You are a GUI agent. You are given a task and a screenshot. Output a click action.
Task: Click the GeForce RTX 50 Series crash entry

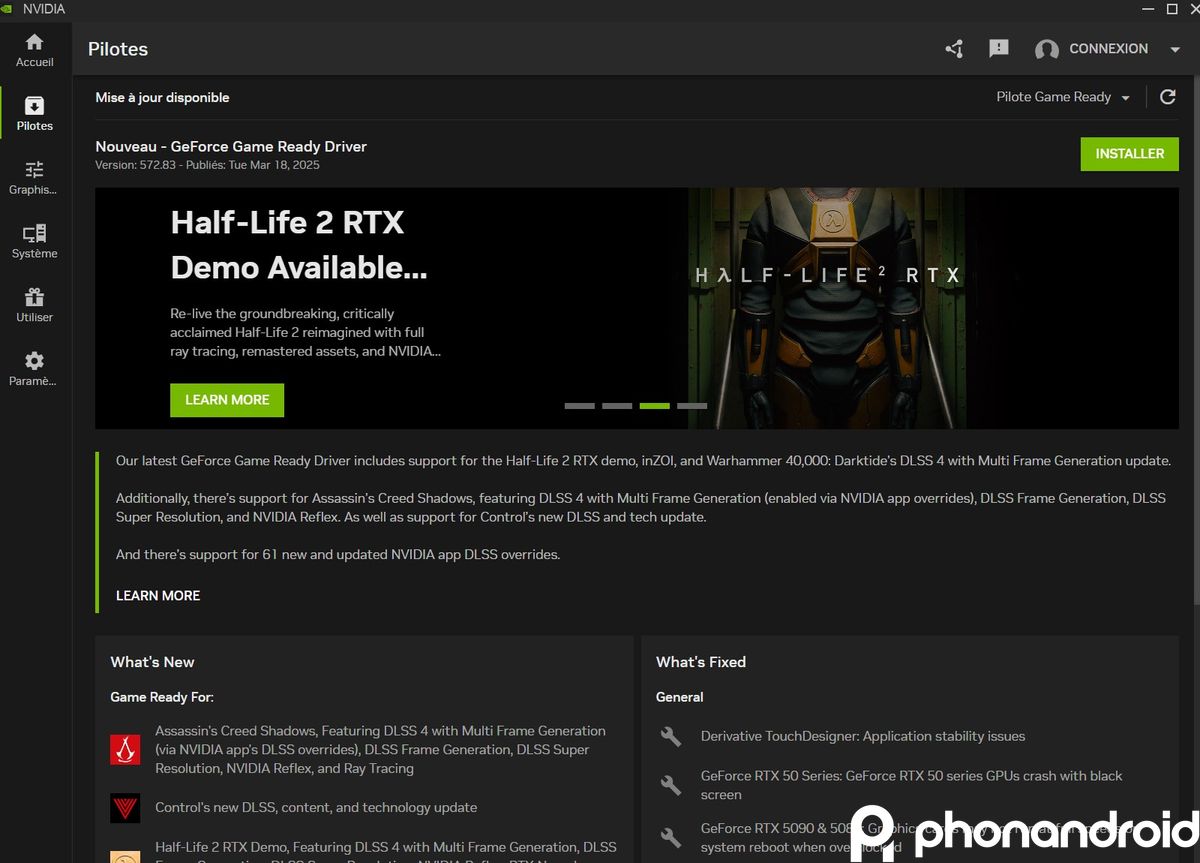pyautogui.click(x=912, y=785)
